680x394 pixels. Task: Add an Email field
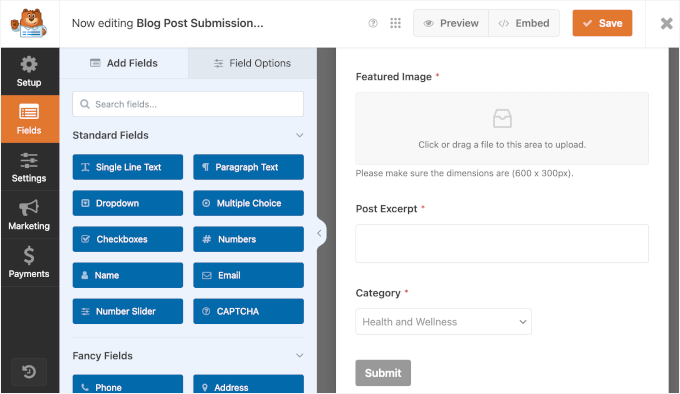pos(248,275)
